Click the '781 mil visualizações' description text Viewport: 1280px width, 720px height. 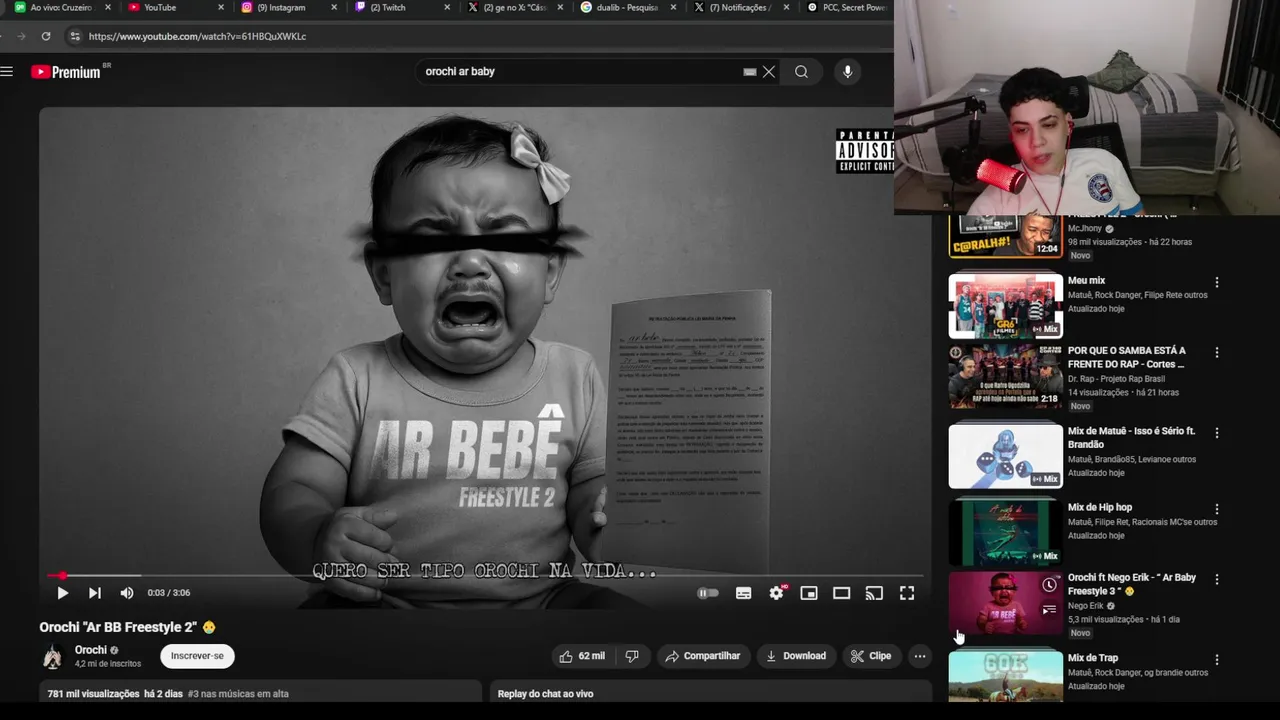point(93,694)
